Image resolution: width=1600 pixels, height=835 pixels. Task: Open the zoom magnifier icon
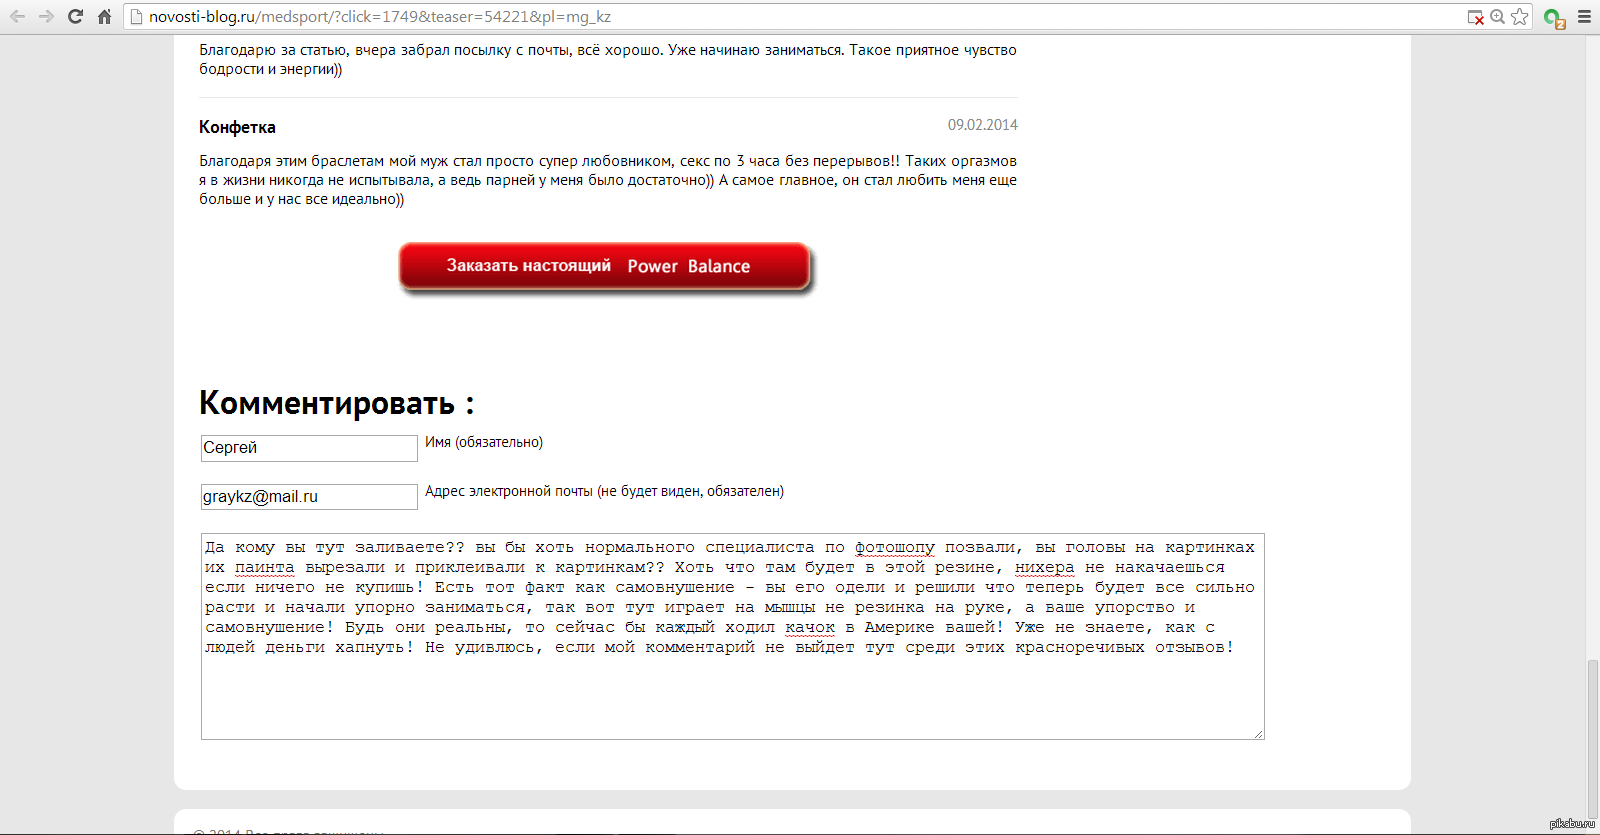1497,17
